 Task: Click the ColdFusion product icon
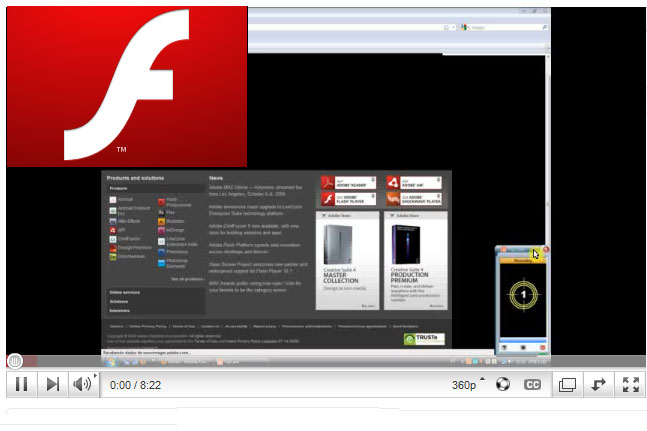pos(113,239)
